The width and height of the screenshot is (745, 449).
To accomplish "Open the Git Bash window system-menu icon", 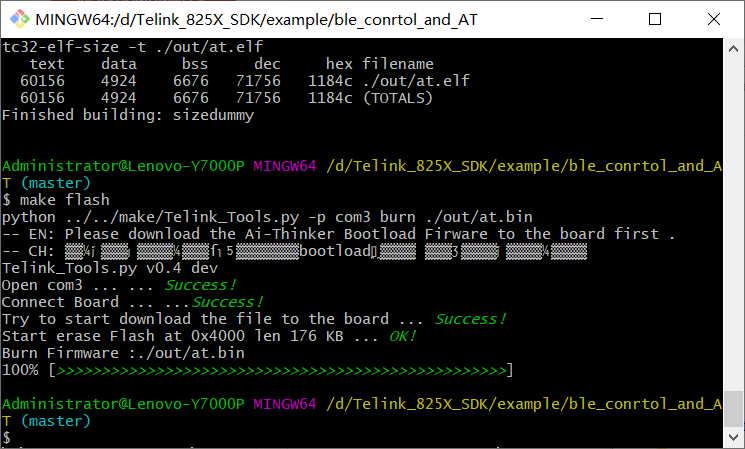I will (x=19, y=19).
